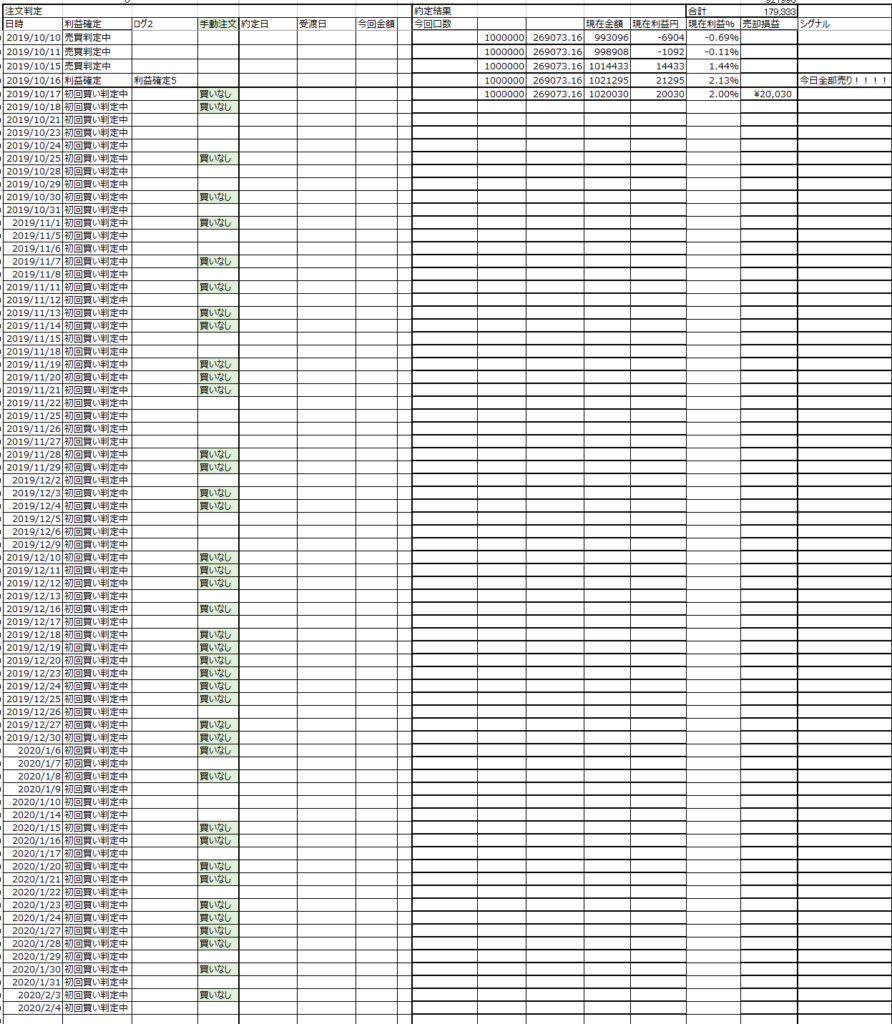Select the 現在金額 value 1021295
The height and width of the screenshot is (1024, 892).
[x=606, y=80]
